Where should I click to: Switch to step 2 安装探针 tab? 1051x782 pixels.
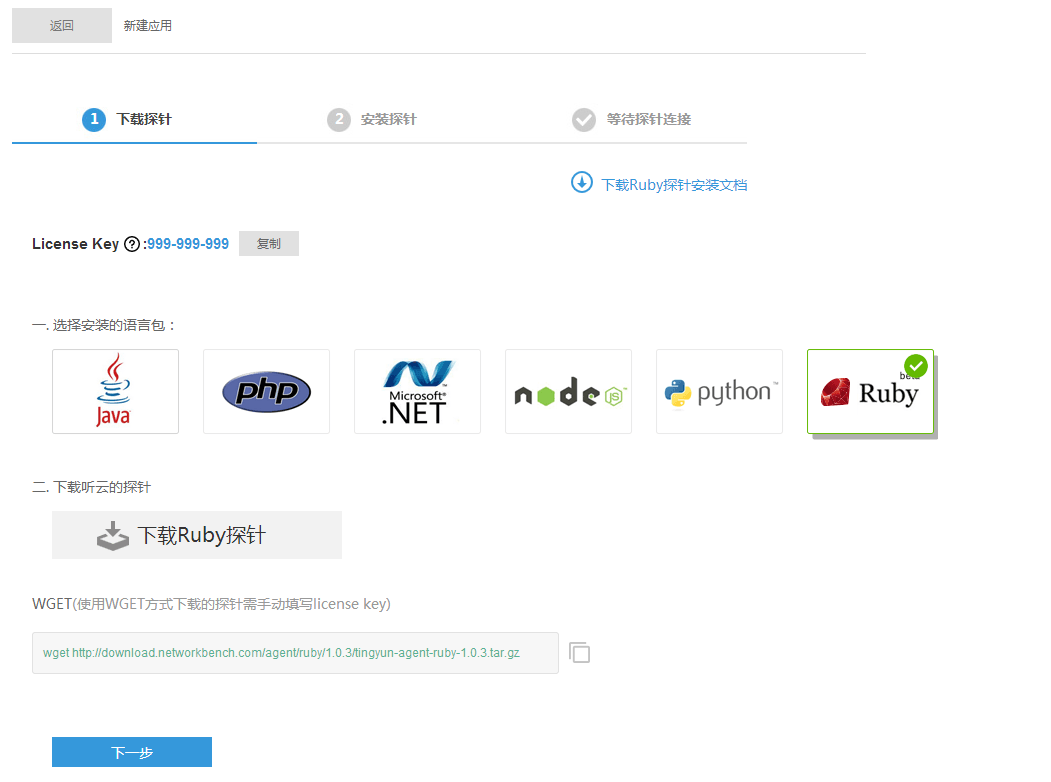[x=379, y=119]
